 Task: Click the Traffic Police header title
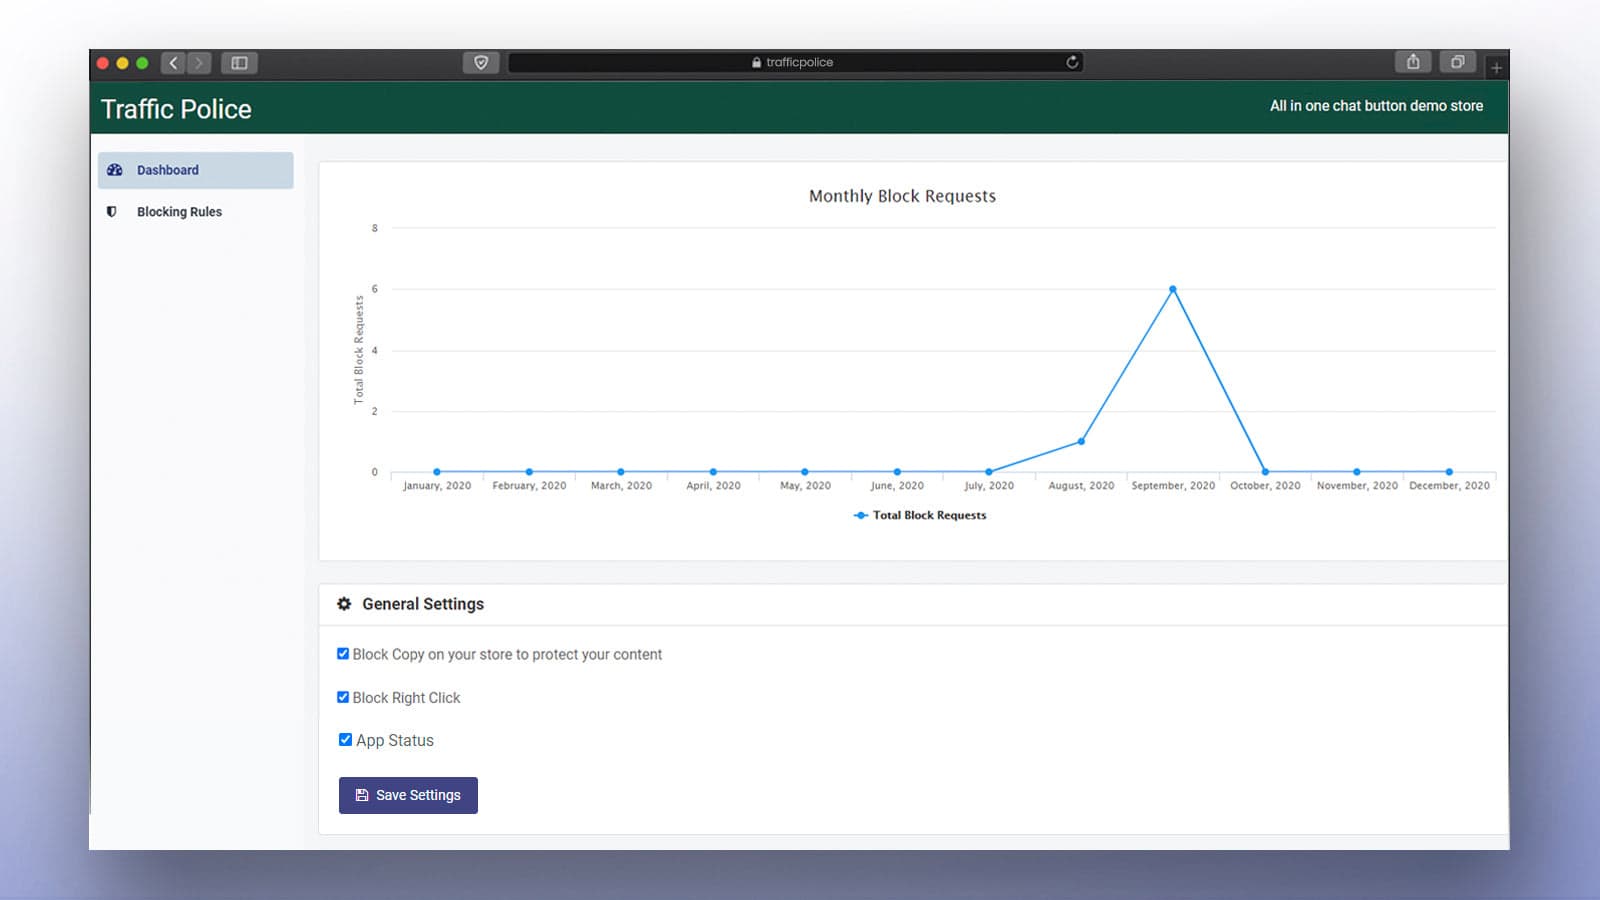click(176, 109)
